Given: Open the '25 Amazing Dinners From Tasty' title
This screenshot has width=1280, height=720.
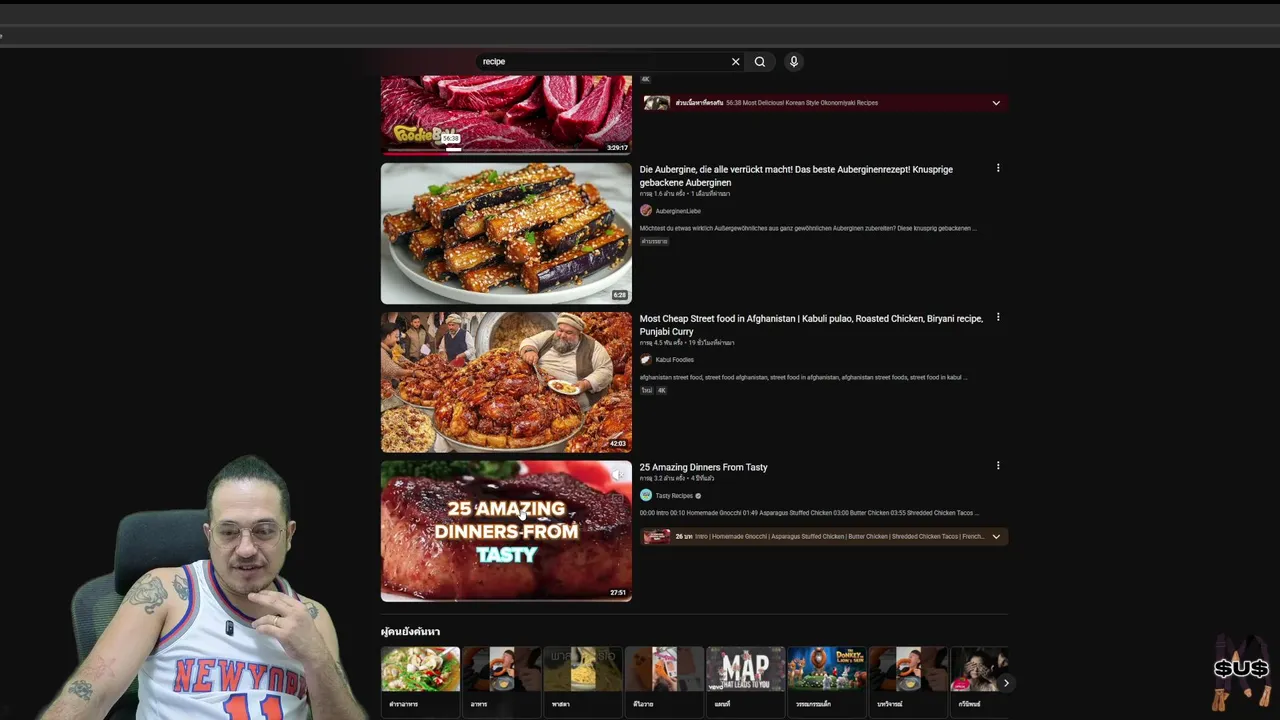Looking at the screenshot, I should click(704, 467).
